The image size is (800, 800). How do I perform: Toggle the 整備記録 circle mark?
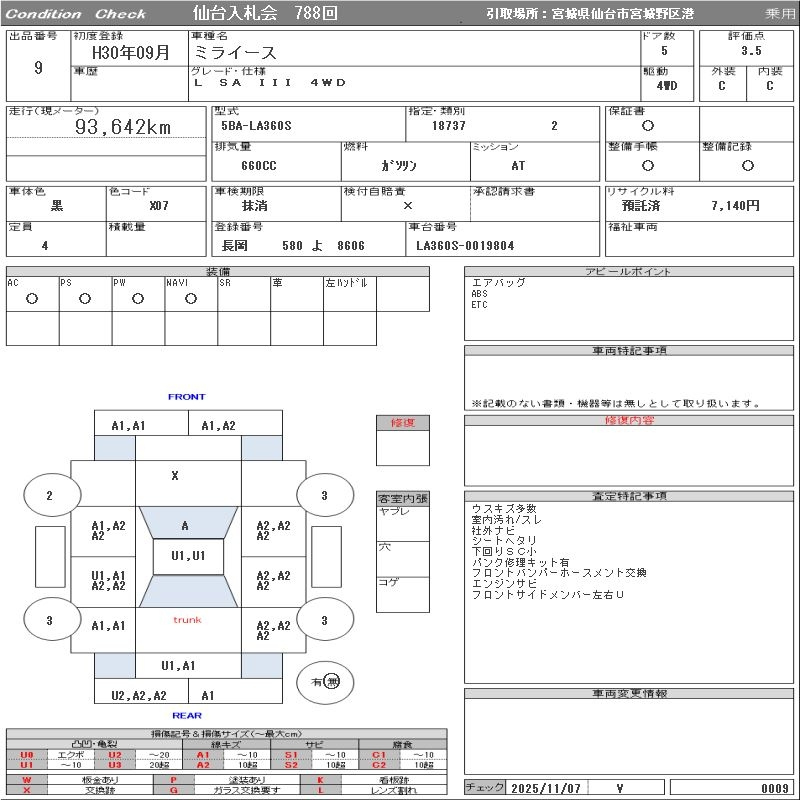(x=746, y=165)
